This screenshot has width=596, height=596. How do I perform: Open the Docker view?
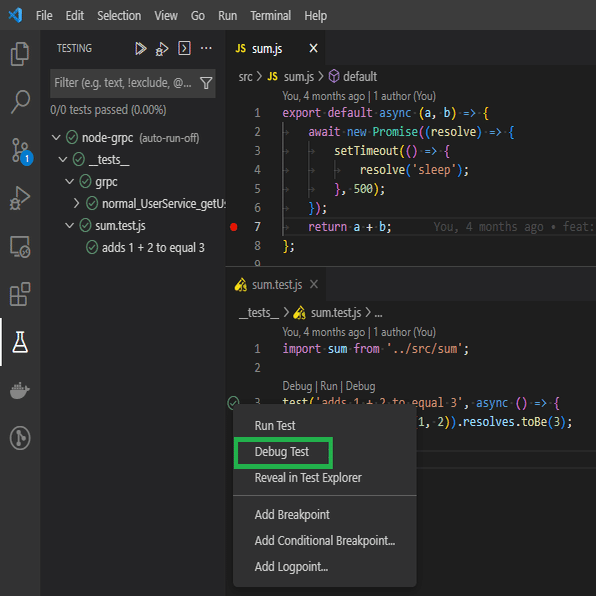20,390
